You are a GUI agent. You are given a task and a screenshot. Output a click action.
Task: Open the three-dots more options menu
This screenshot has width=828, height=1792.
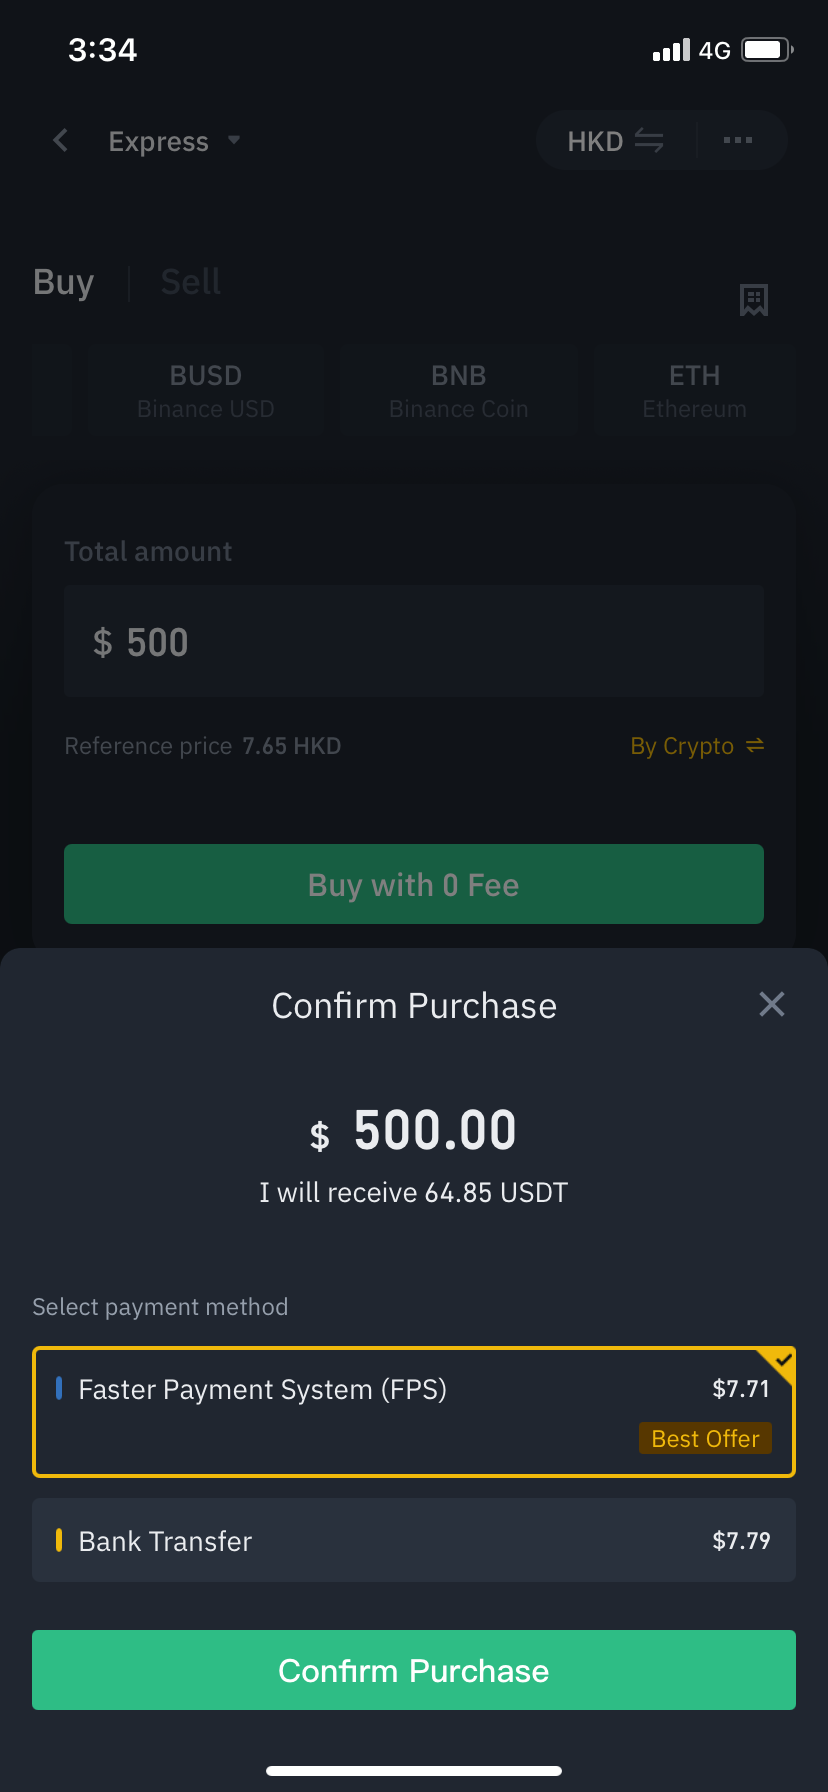(738, 141)
